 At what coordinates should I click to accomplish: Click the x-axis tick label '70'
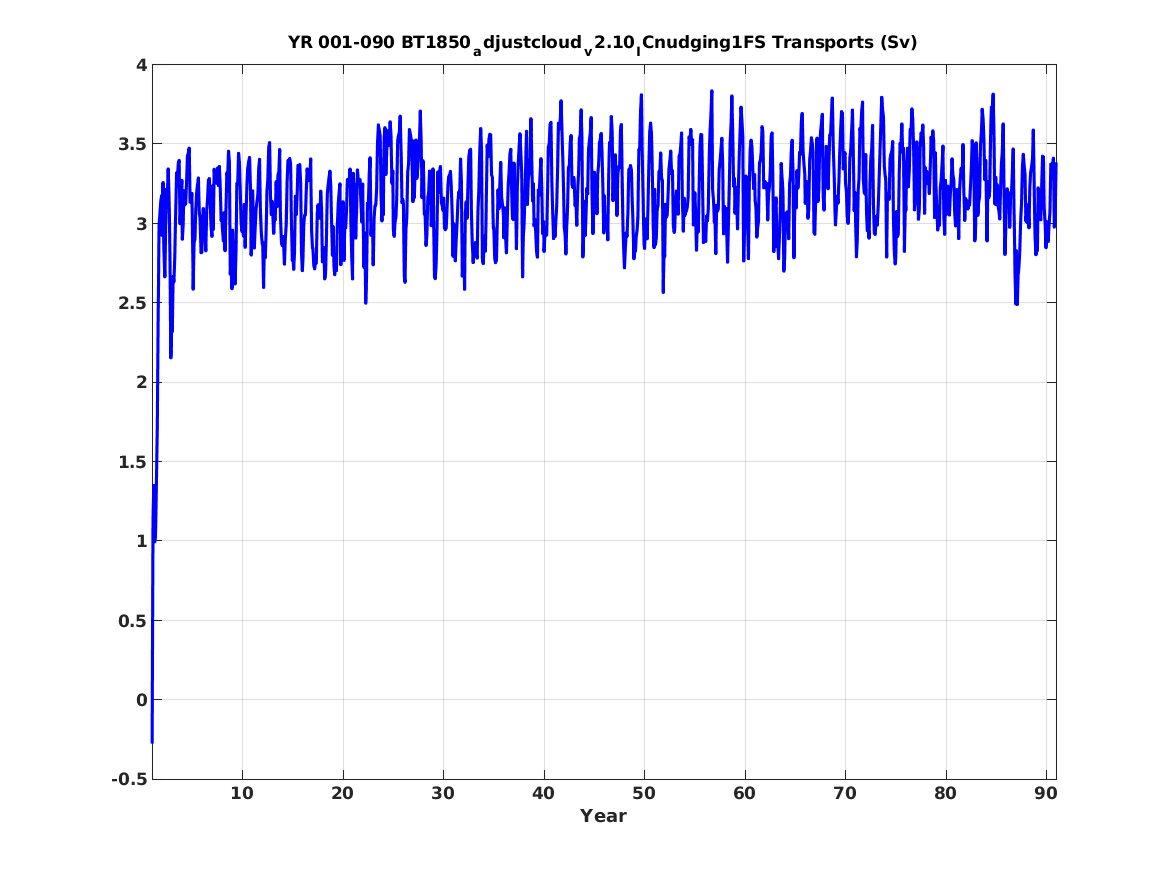tap(845, 794)
